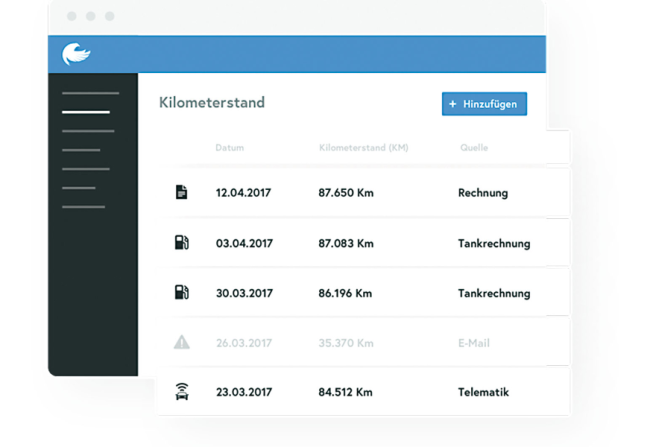Click the white bird logo in header
Image resolution: width=650 pixels, height=447 pixels.
(x=76, y=54)
